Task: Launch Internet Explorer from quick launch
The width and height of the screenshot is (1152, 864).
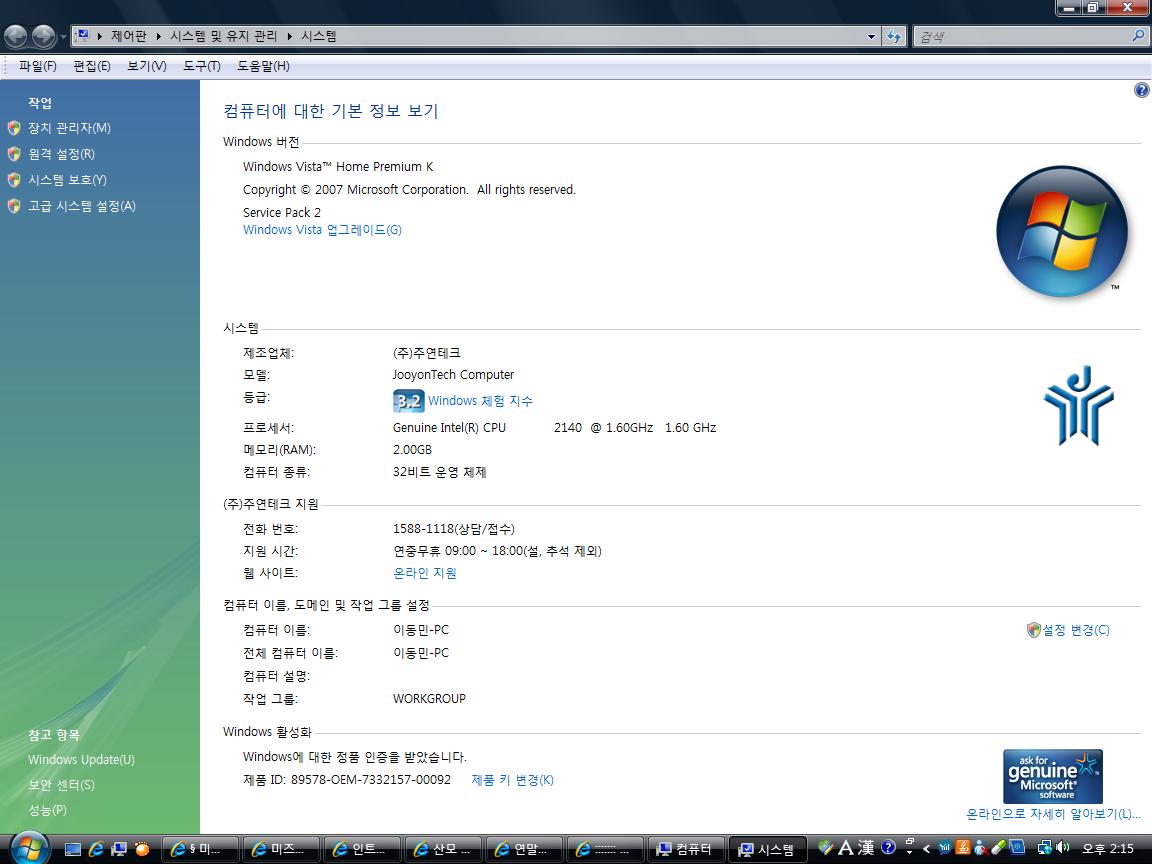Action: click(96, 849)
